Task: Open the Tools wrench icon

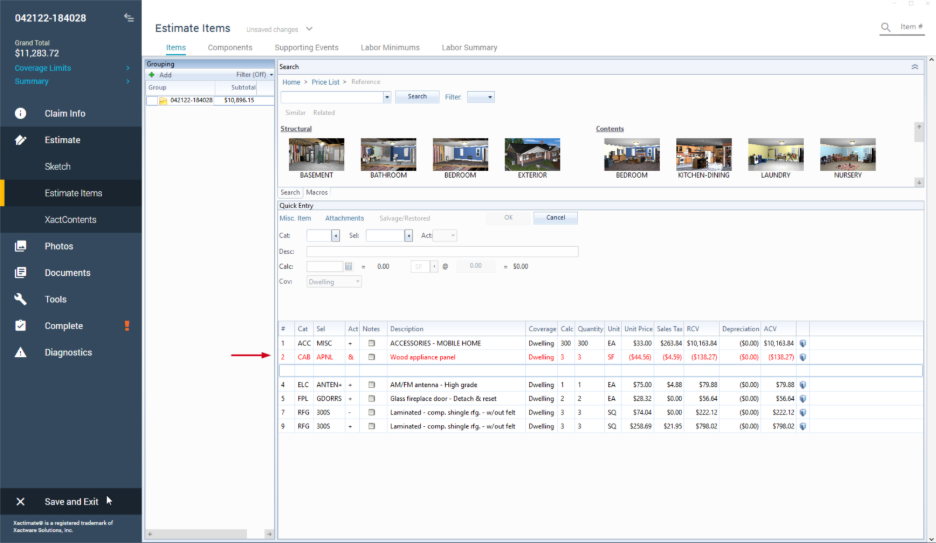Action: [20, 299]
